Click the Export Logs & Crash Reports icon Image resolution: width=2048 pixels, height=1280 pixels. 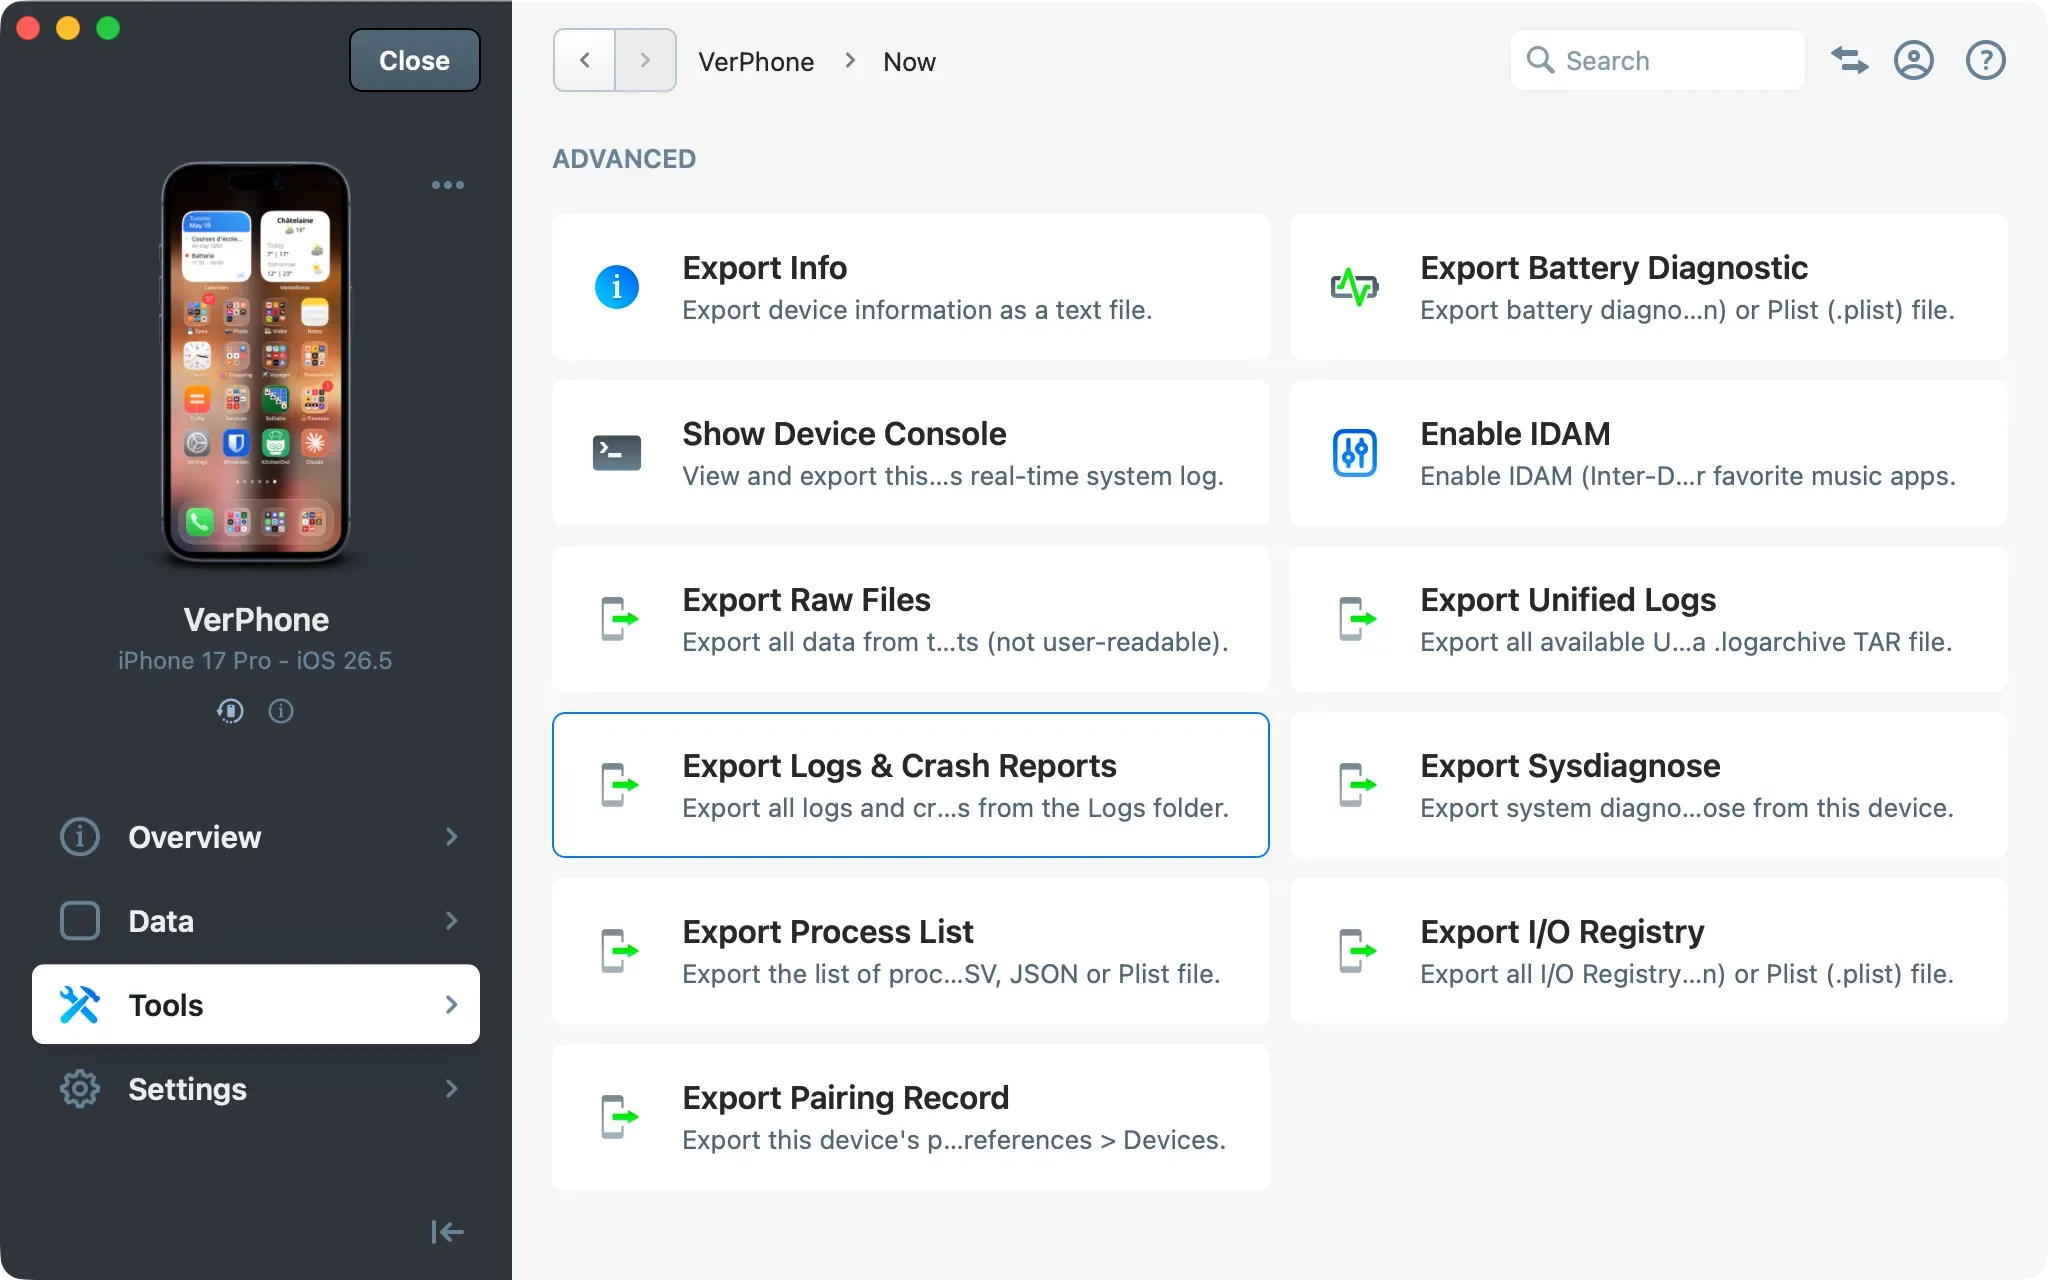619,785
